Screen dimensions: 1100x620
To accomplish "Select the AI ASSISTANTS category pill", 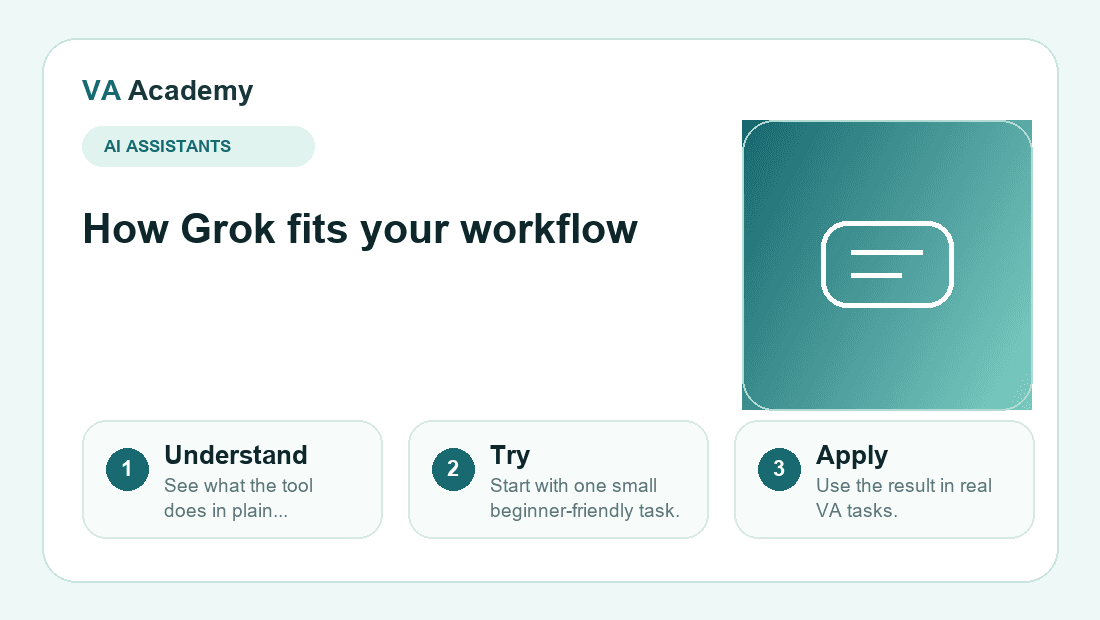I will tap(199, 146).
